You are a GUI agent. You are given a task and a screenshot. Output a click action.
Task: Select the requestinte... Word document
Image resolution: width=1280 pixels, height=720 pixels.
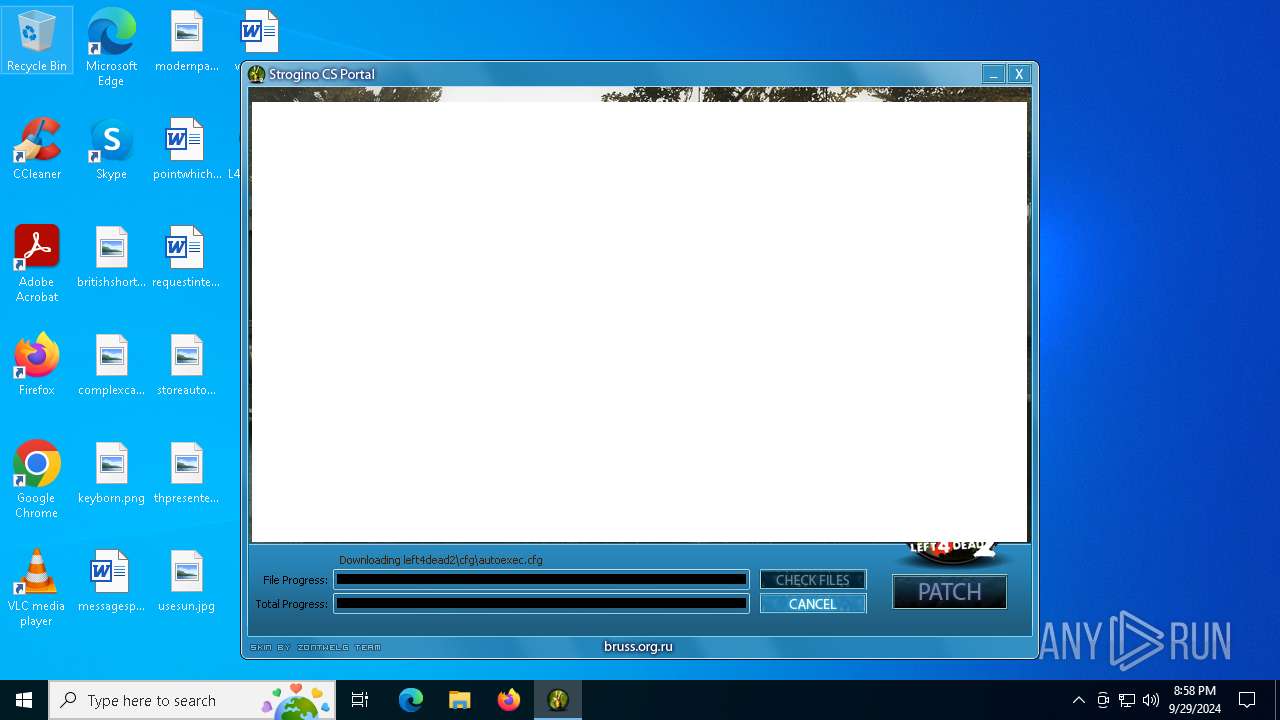click(187, 257)
